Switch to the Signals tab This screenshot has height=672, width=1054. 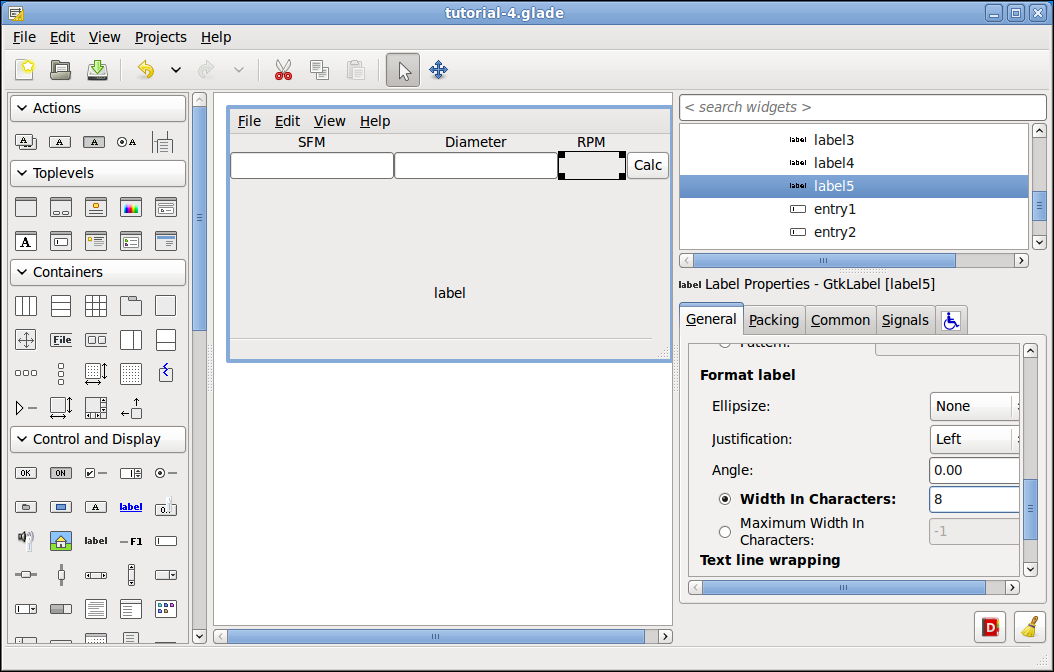[905, 321]
